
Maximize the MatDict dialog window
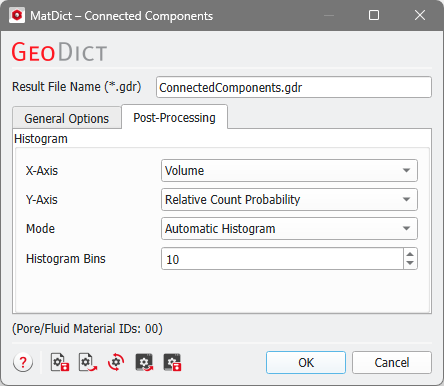tap(374, 15)
